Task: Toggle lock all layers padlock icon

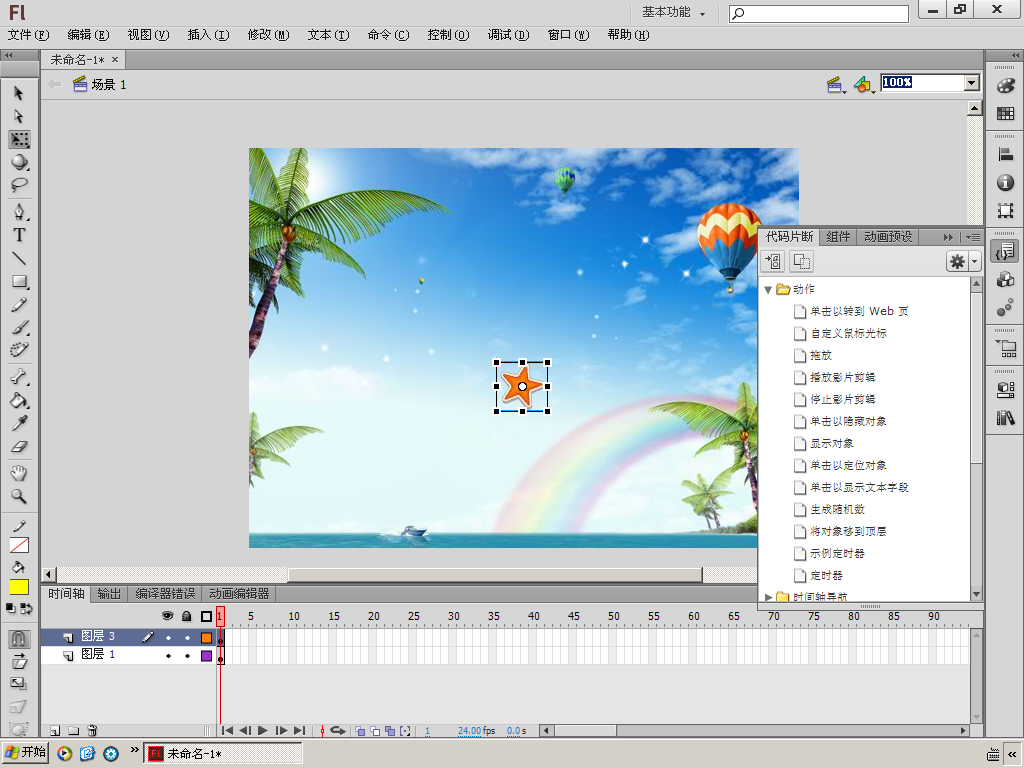Action: coord(187,616)
